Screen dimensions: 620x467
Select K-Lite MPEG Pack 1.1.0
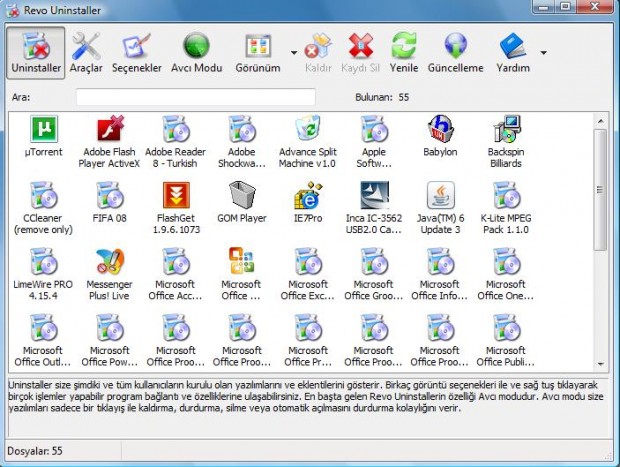(506, 208)
